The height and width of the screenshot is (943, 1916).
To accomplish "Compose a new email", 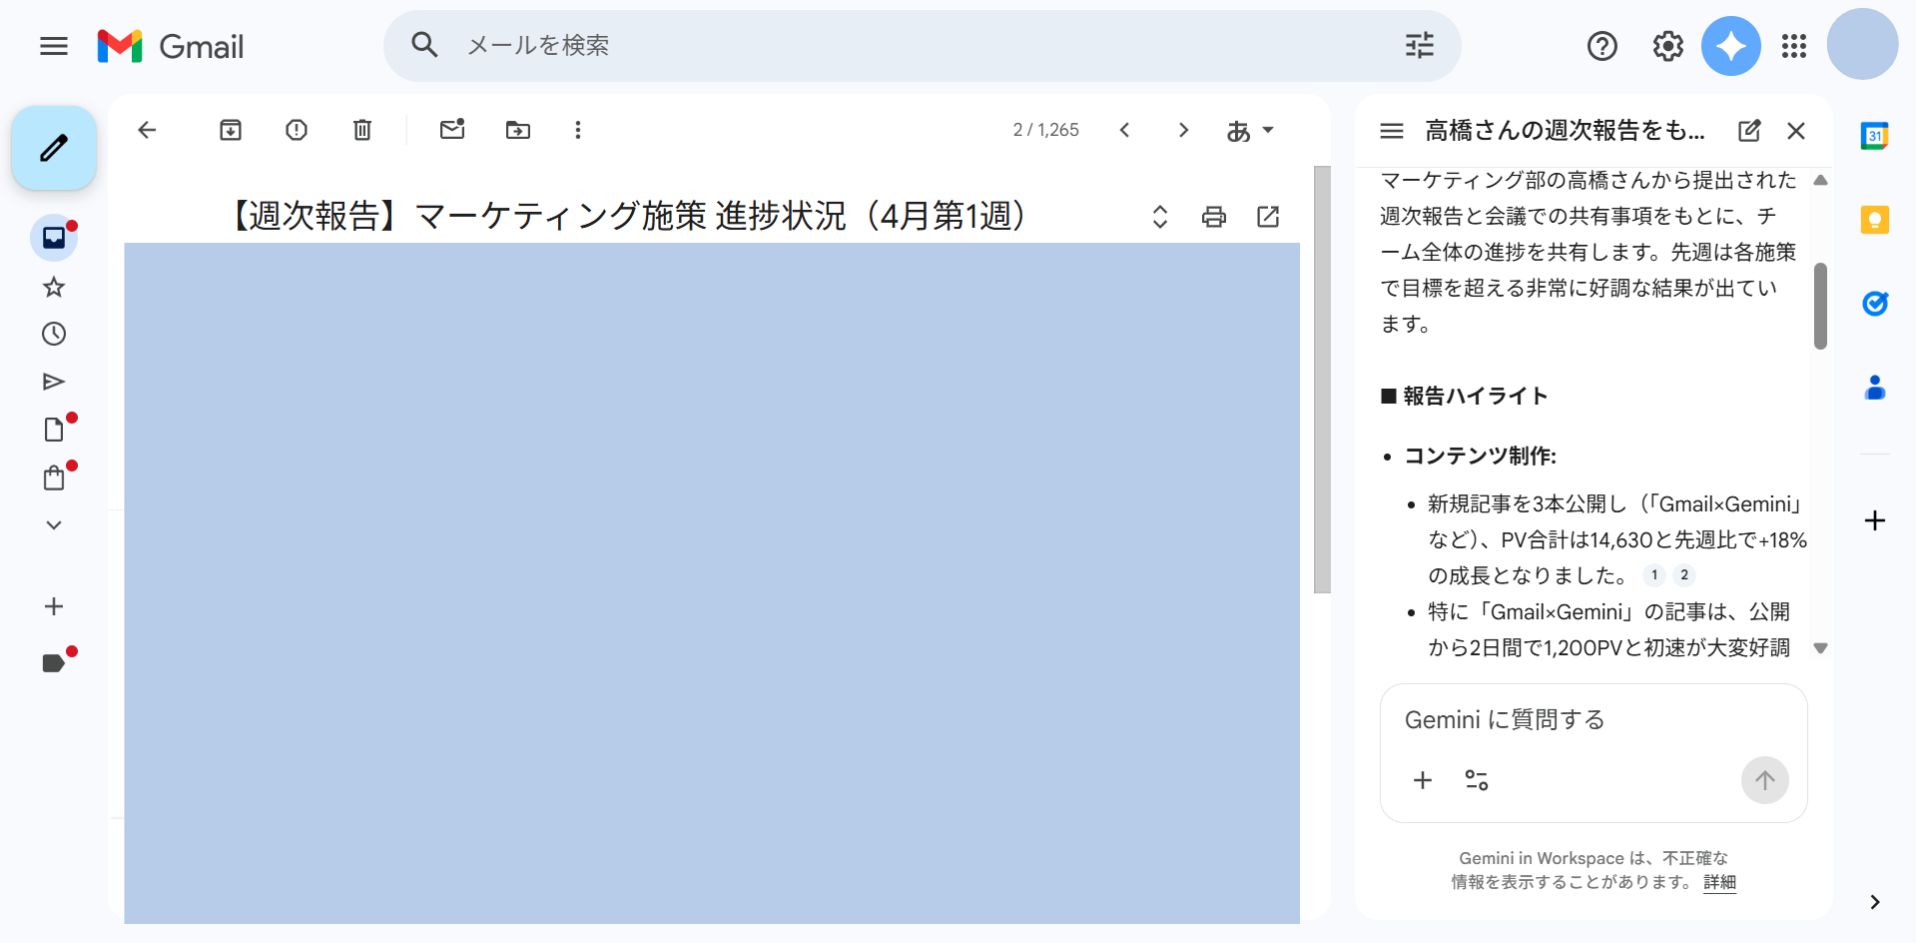I will [x=53, y=147].
